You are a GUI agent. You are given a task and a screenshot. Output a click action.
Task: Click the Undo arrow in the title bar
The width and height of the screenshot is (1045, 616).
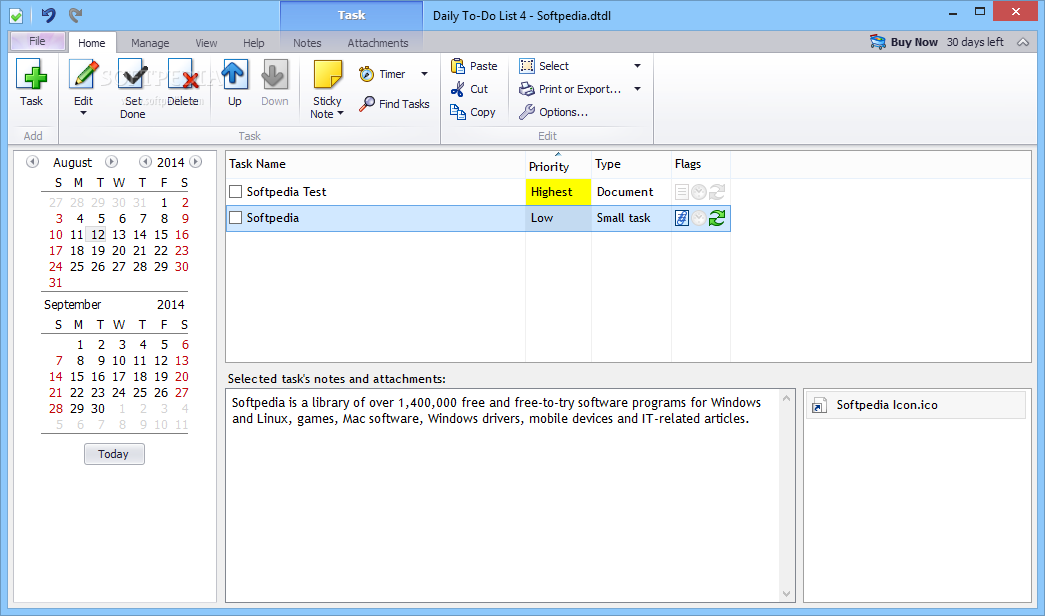[48, 15]
